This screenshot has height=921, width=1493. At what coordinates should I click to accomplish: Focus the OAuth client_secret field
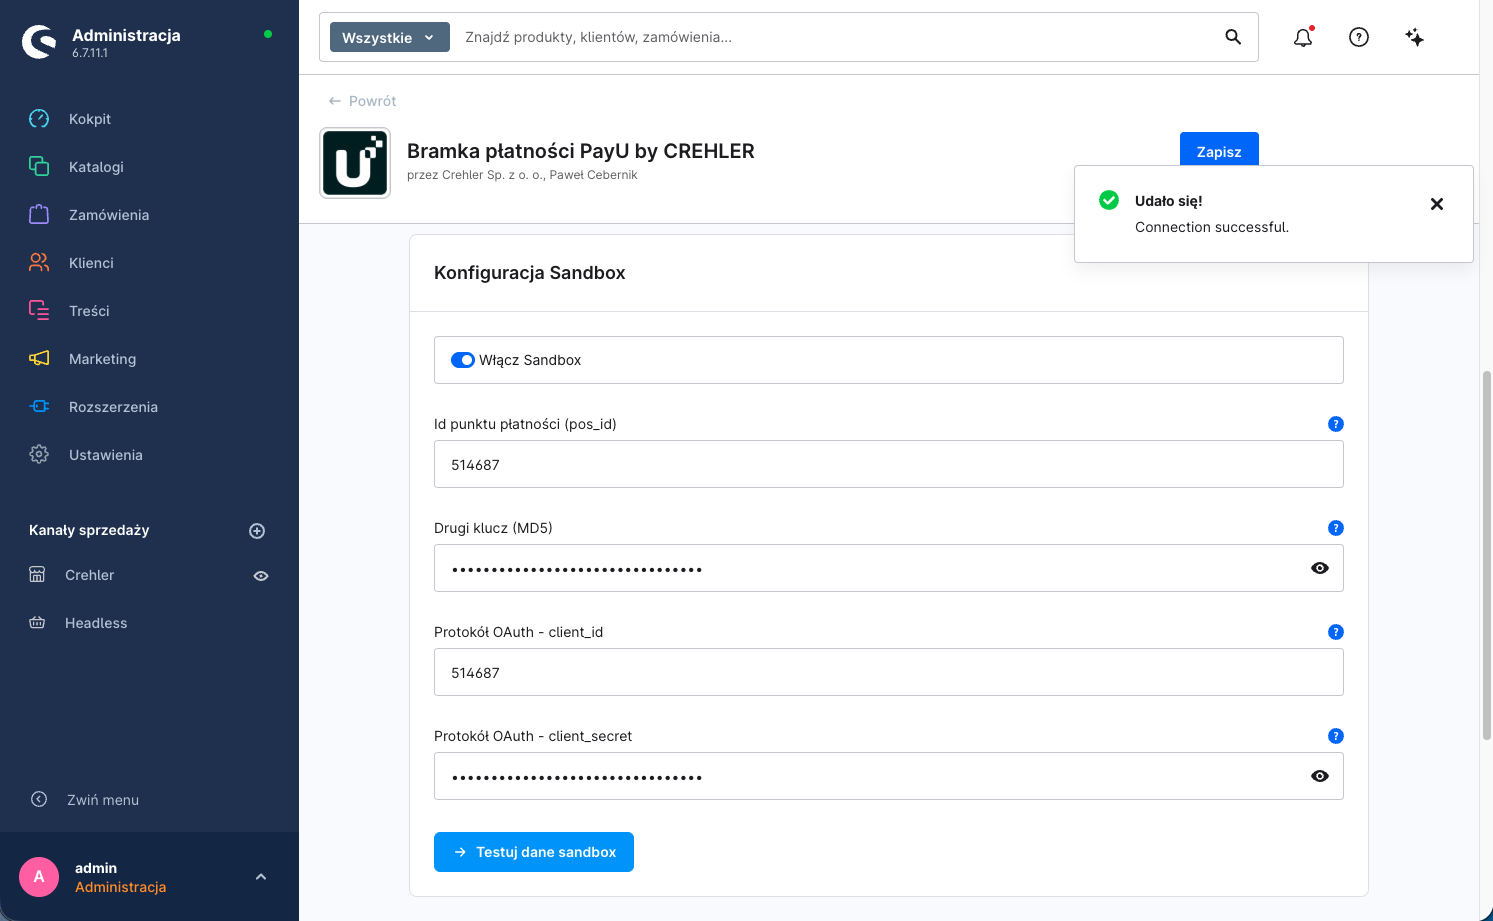[x=889, y=776]
